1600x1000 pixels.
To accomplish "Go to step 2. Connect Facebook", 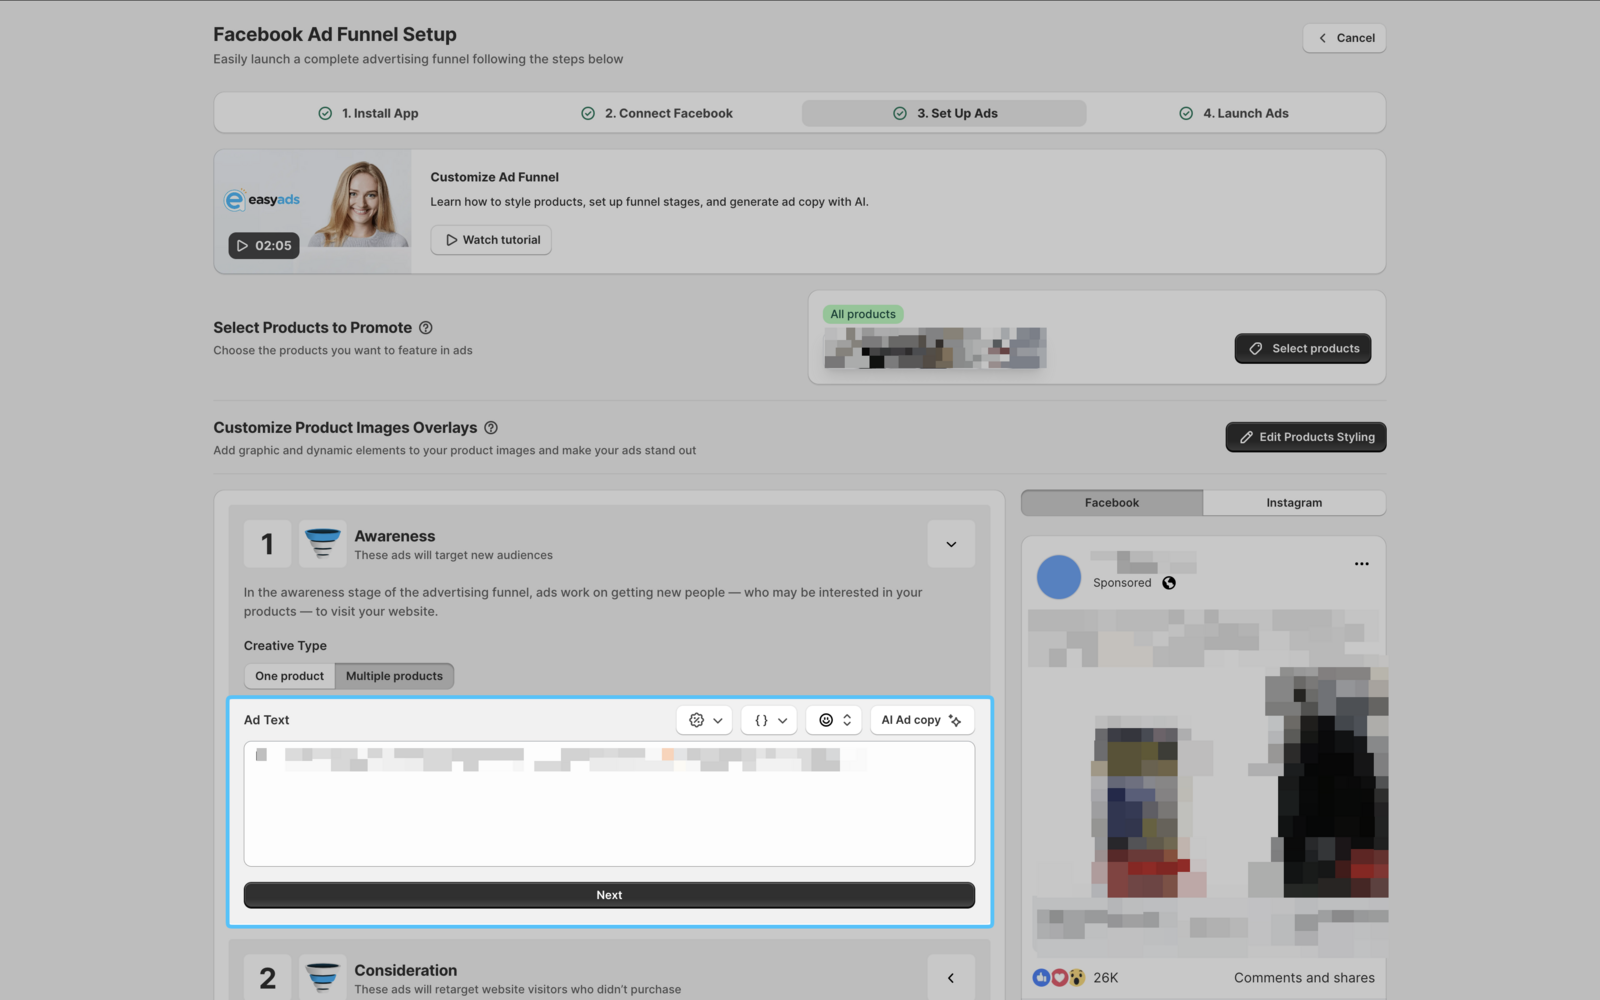I will (657, 113).
